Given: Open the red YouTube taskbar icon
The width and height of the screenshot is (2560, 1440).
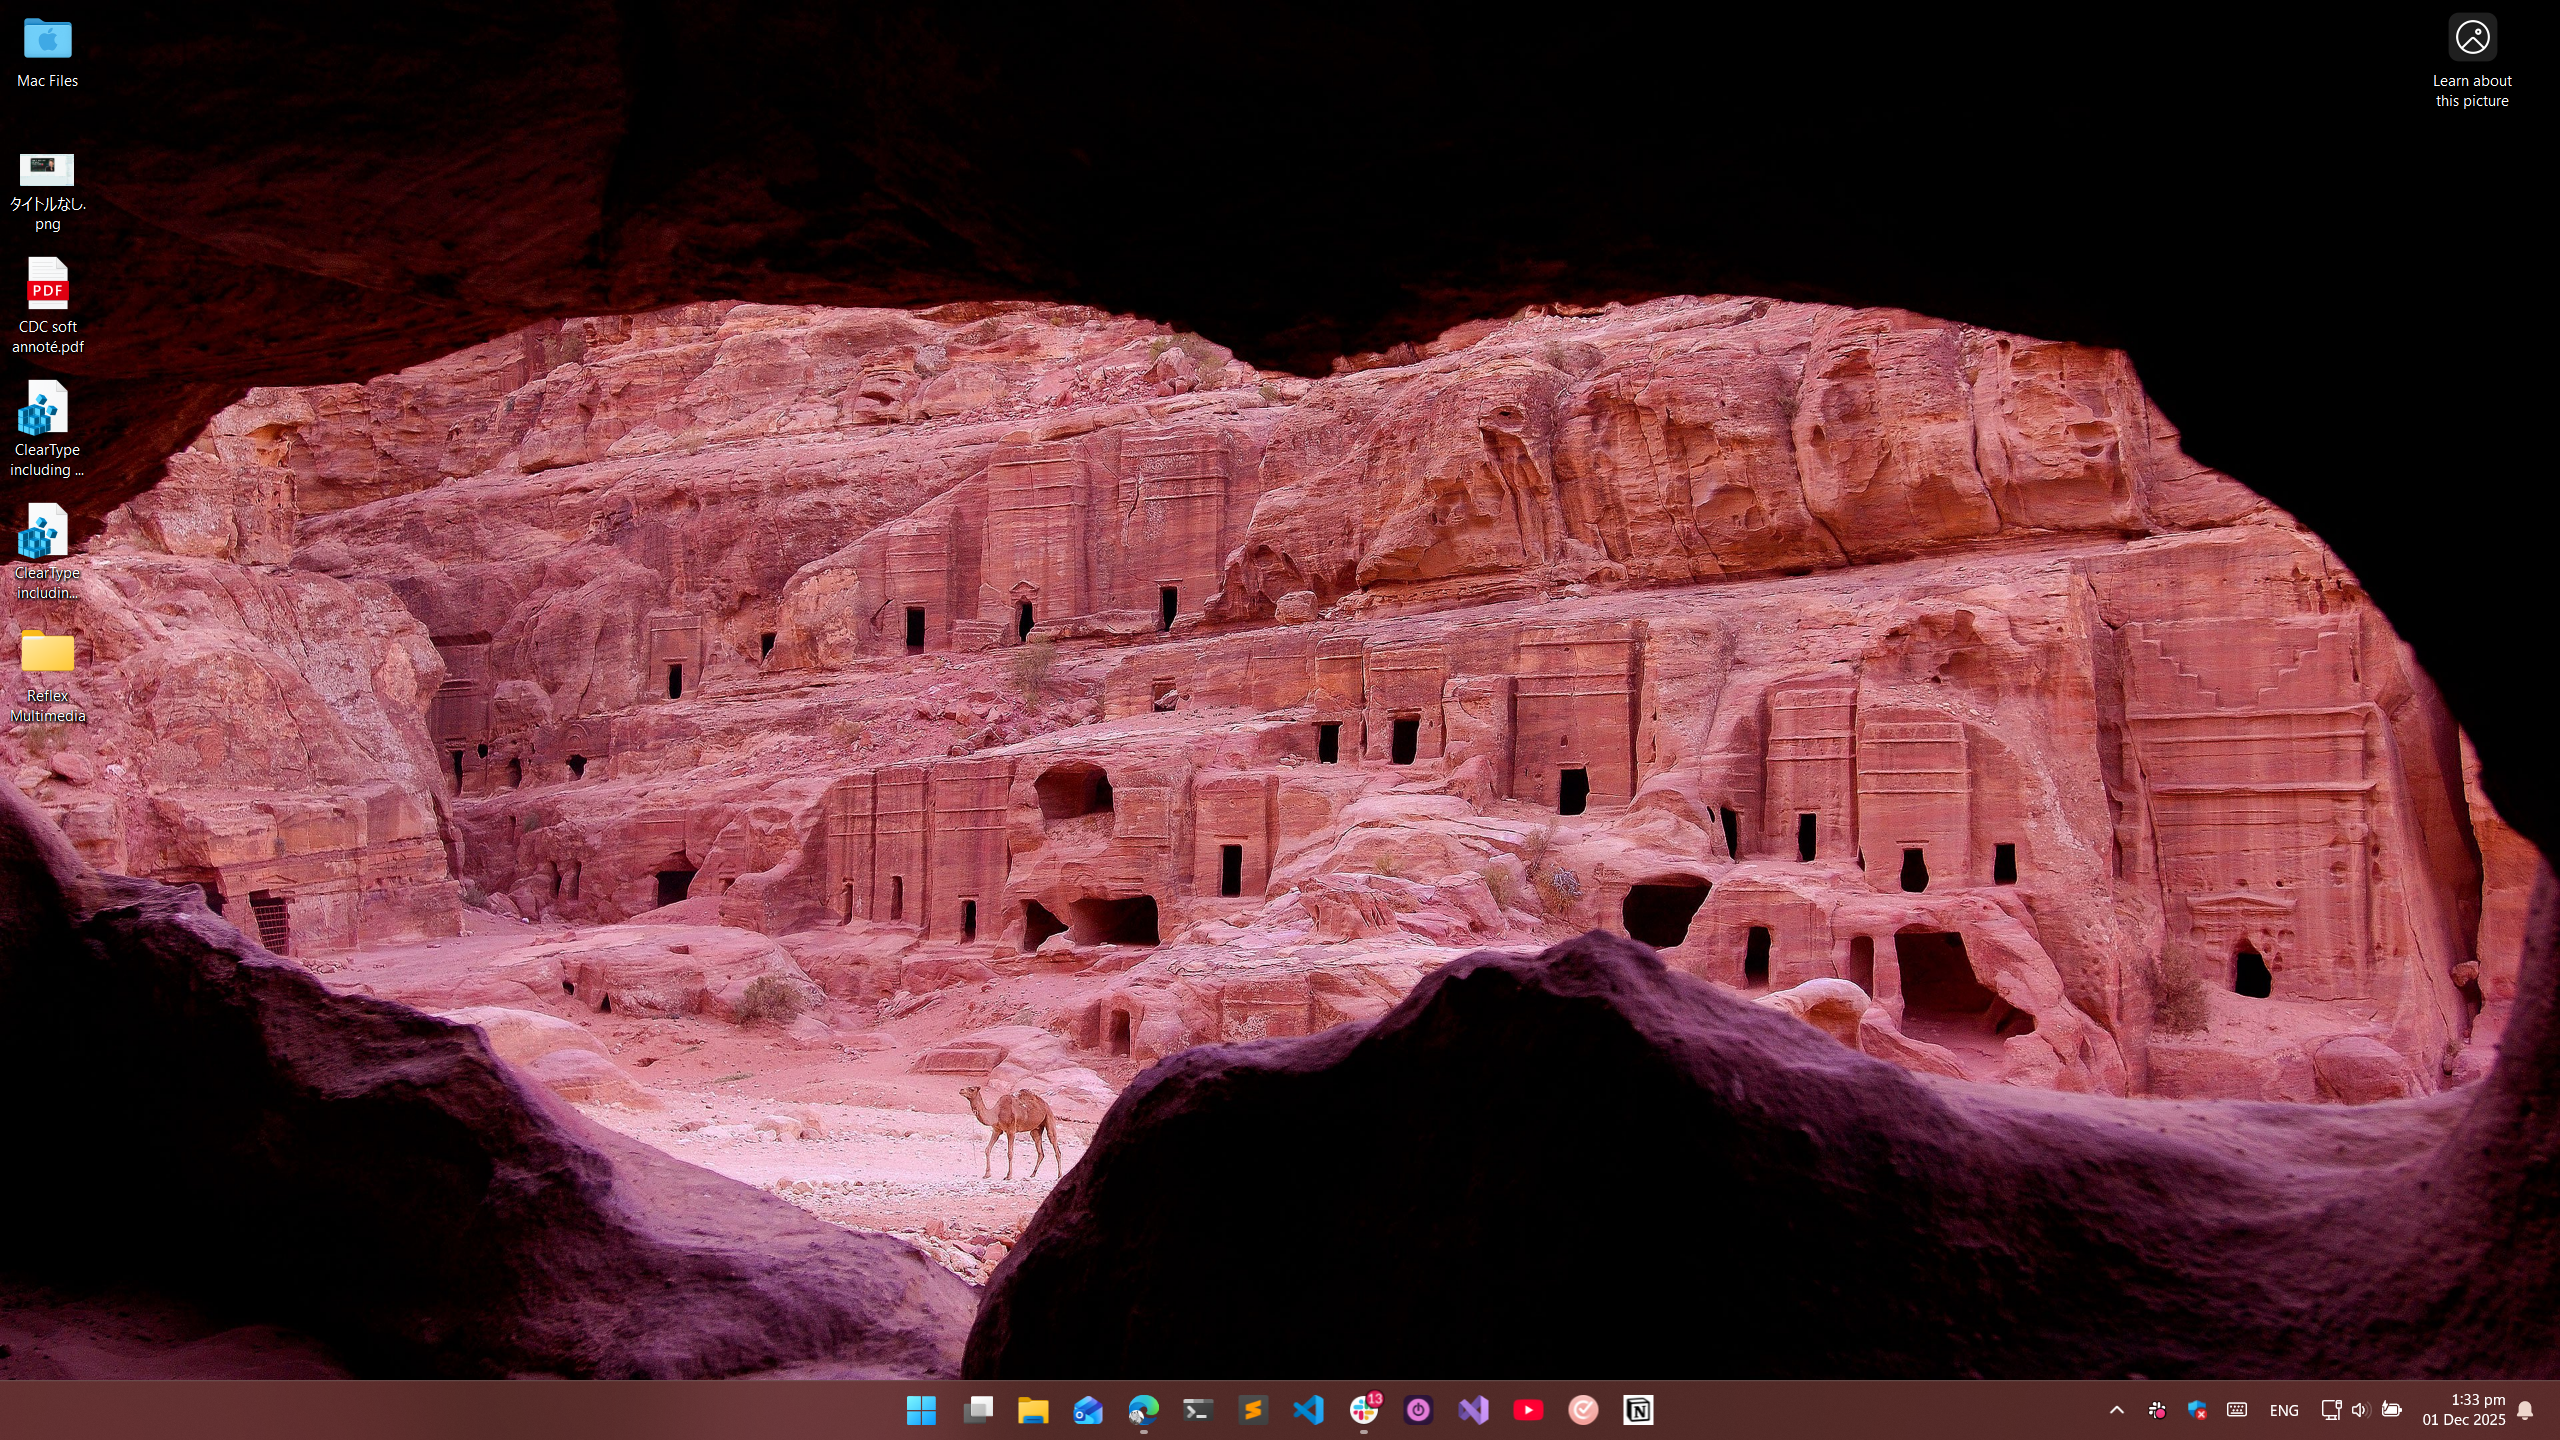Looking at the screenshot, I should click(1528, 1410).
